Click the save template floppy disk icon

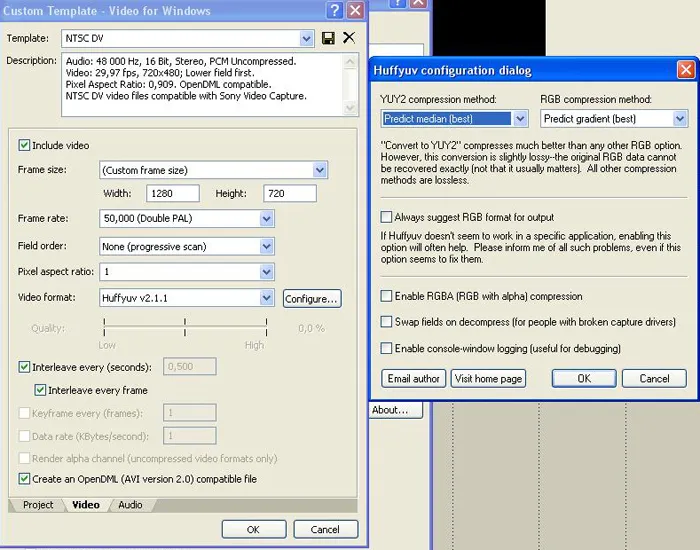(328, 38)
